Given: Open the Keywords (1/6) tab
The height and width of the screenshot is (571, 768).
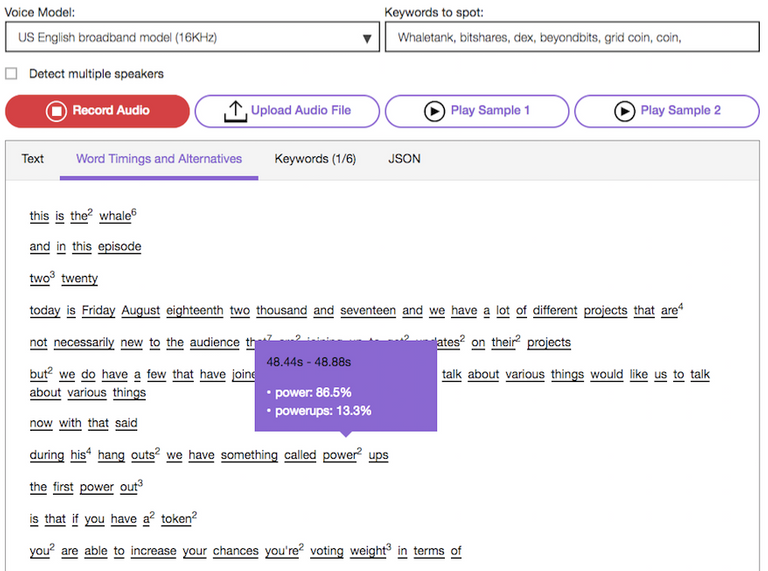Looking at the screenshot, I should coord(315,159).
